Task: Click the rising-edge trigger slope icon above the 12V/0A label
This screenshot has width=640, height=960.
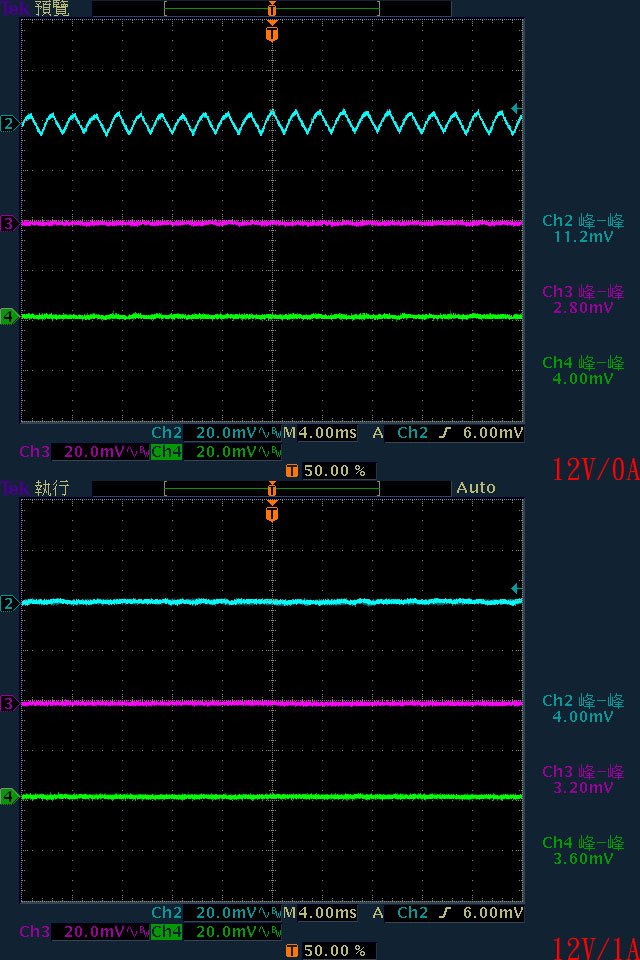Action: pyautogui.click(x=446, y=433)
